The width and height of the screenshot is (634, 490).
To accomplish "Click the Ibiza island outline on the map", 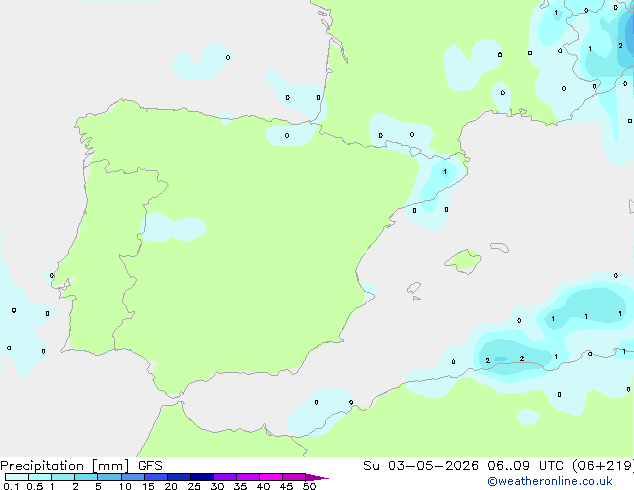I will click(x=414, y=288).
